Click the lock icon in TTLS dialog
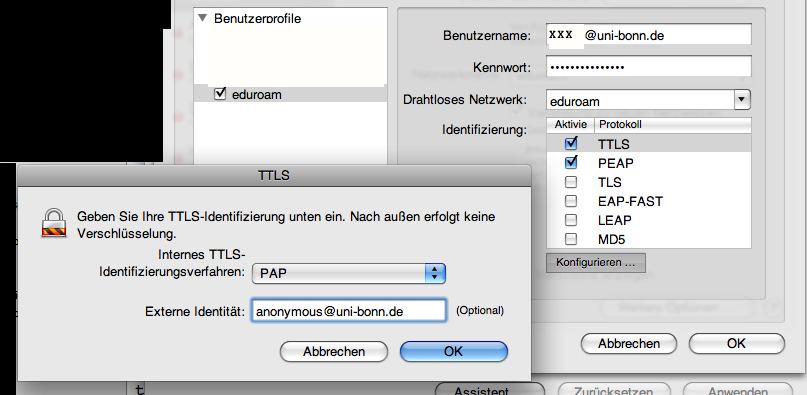The height and width of the screenshot is (395, 807). pos(54,222)
